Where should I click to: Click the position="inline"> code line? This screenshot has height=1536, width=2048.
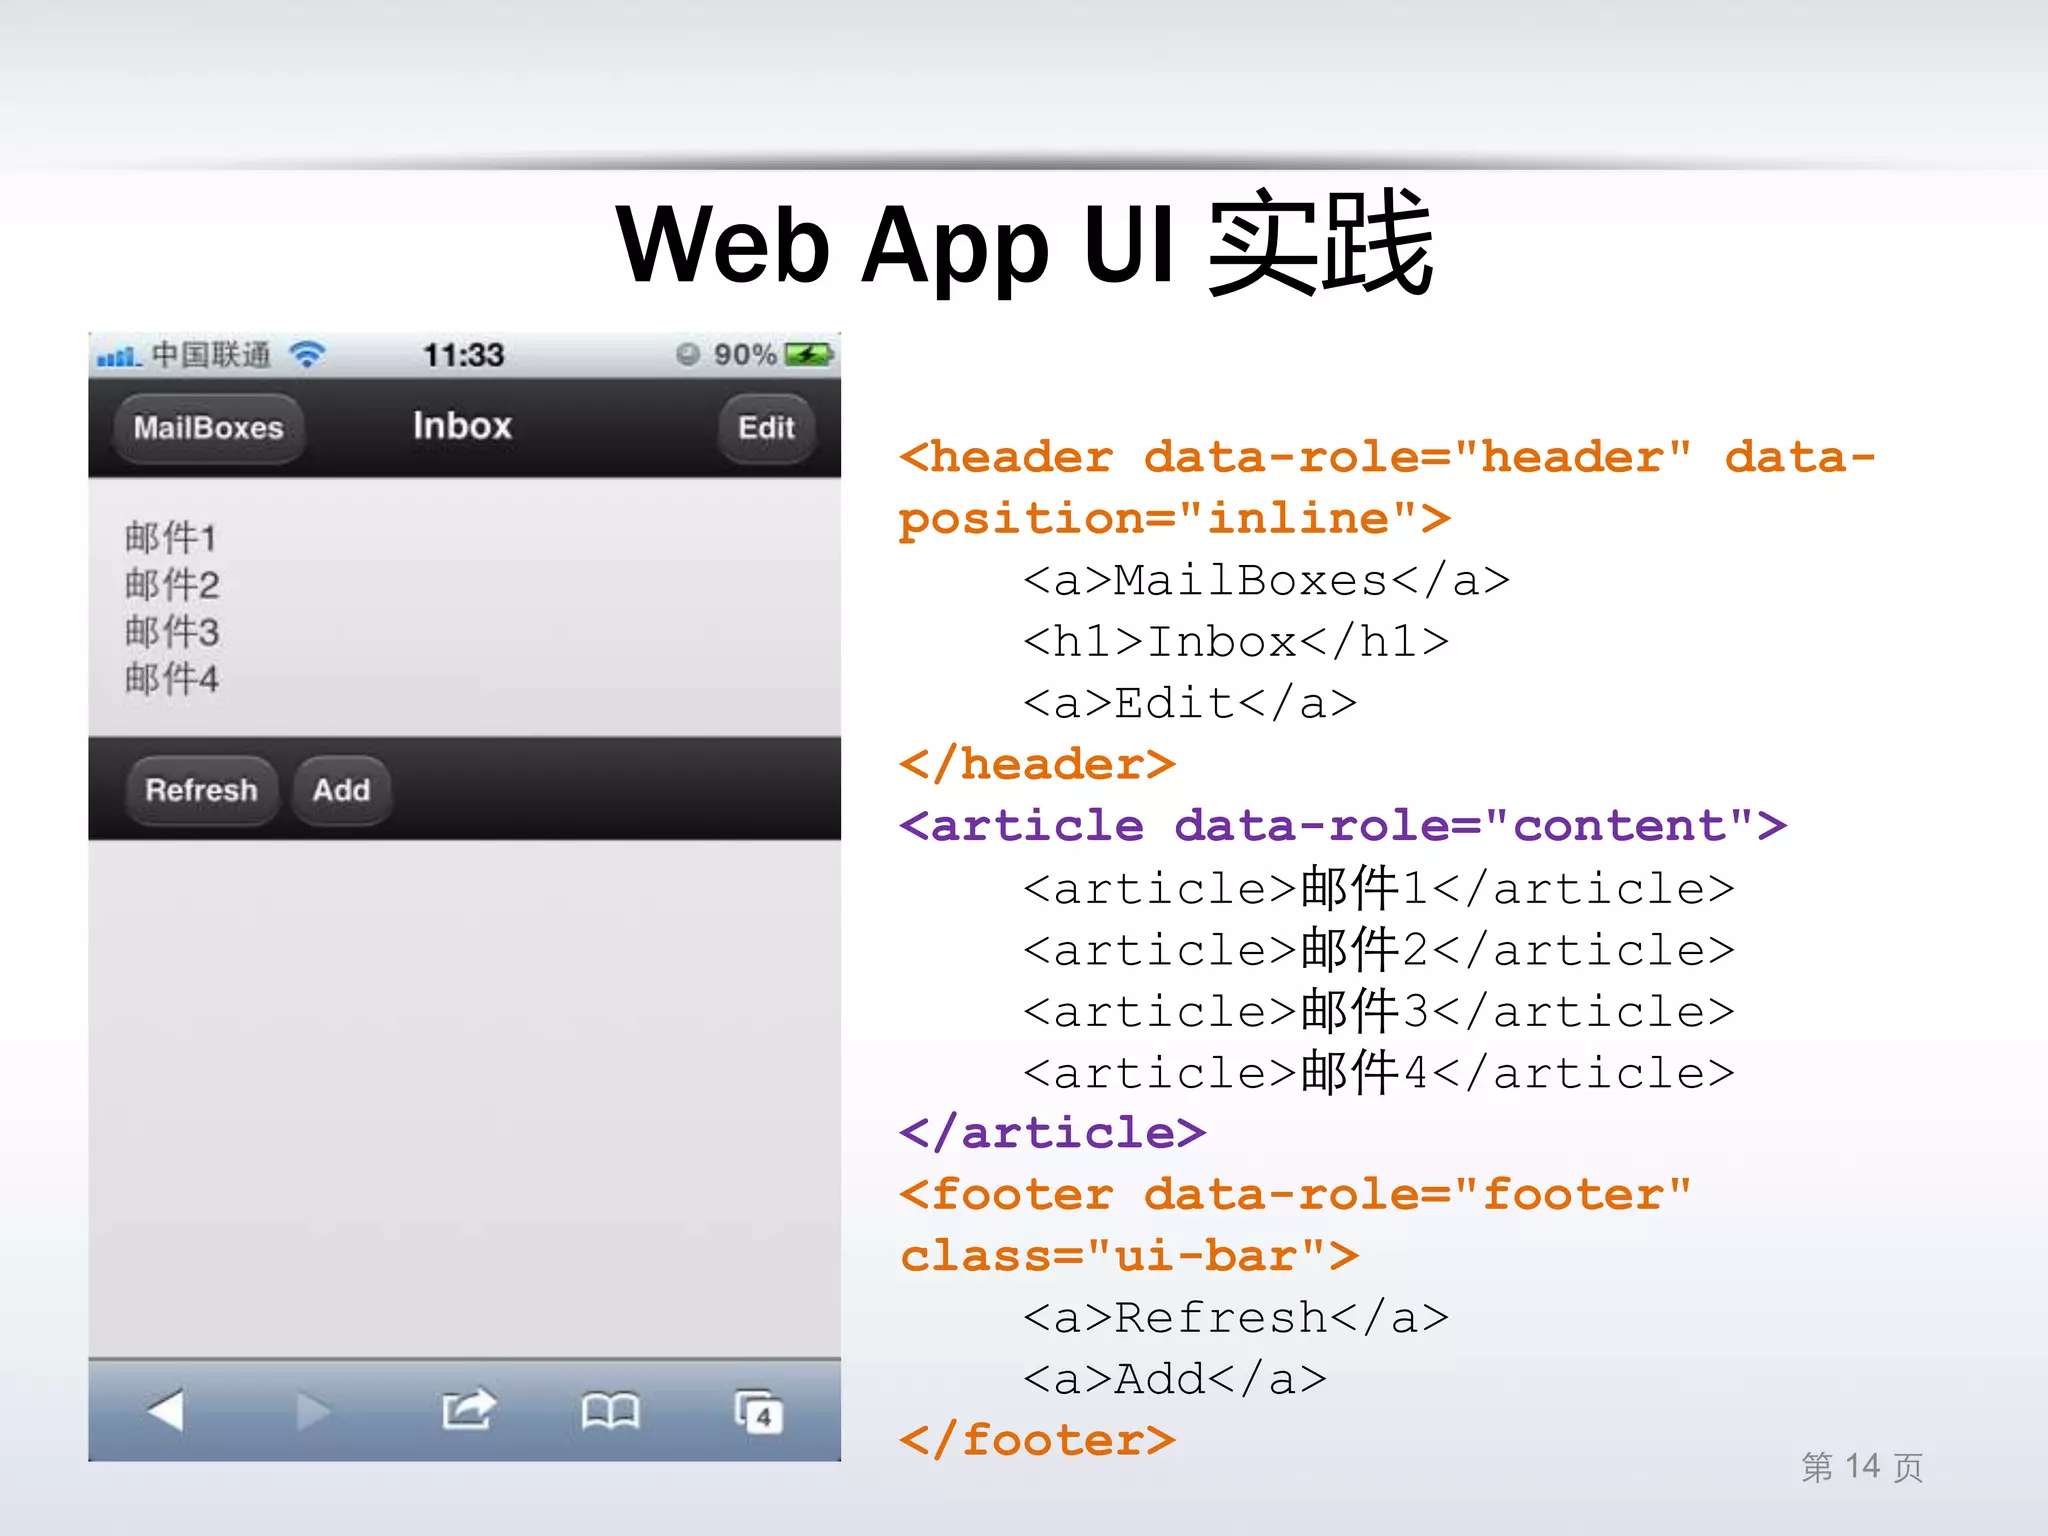[x=1175, y=519]
